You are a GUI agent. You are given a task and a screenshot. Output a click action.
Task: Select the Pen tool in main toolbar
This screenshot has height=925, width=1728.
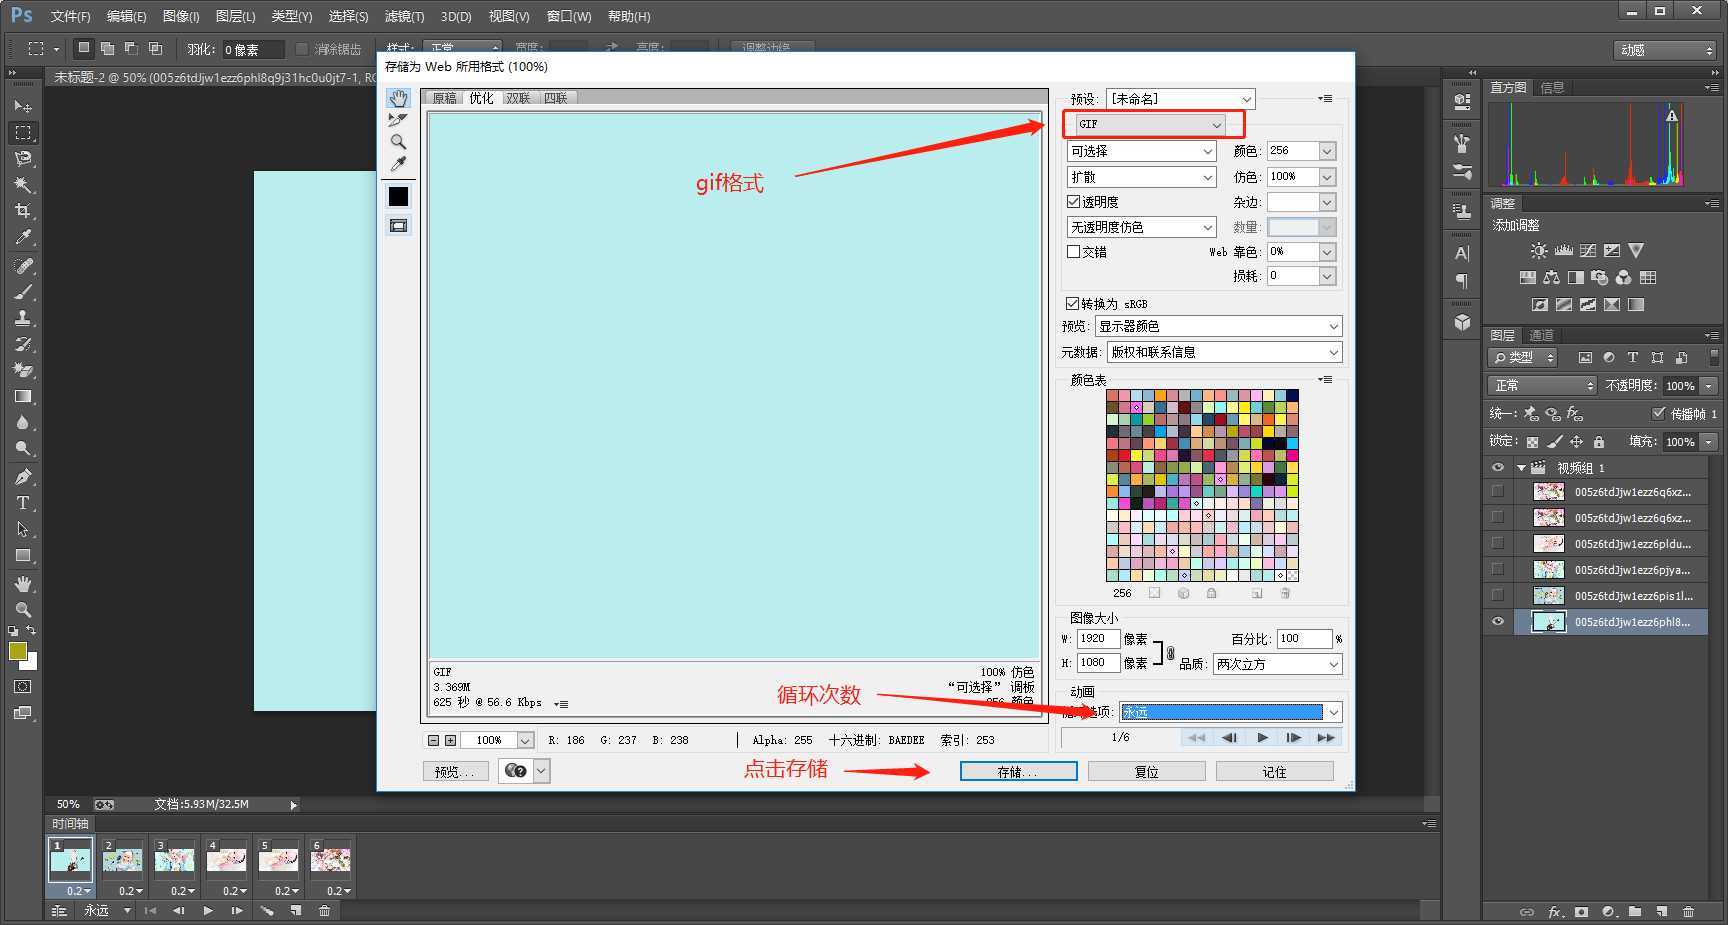23,477
